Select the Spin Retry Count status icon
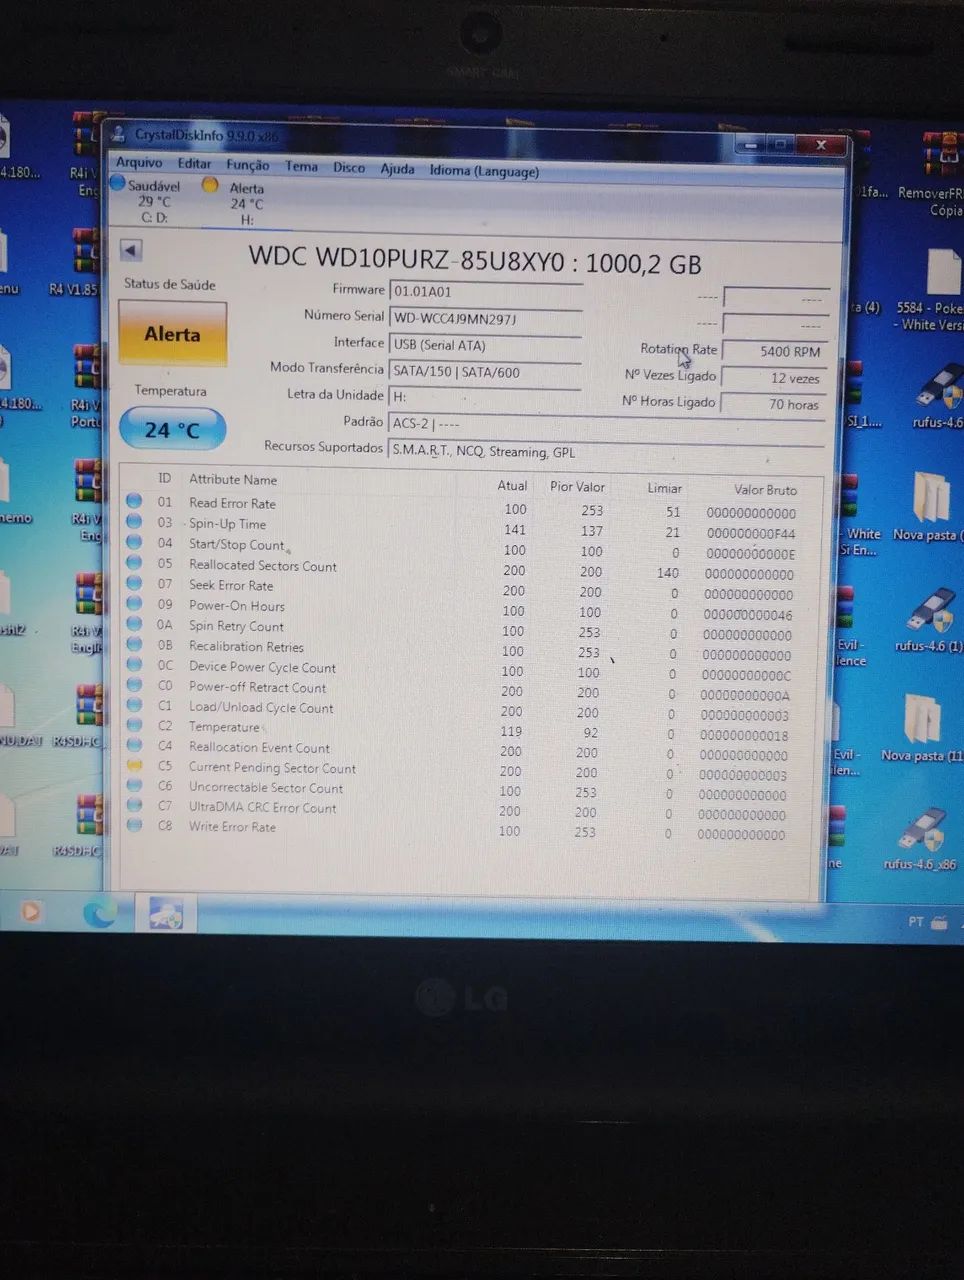Screen dimensions: 964x1280 coord(134,625)
